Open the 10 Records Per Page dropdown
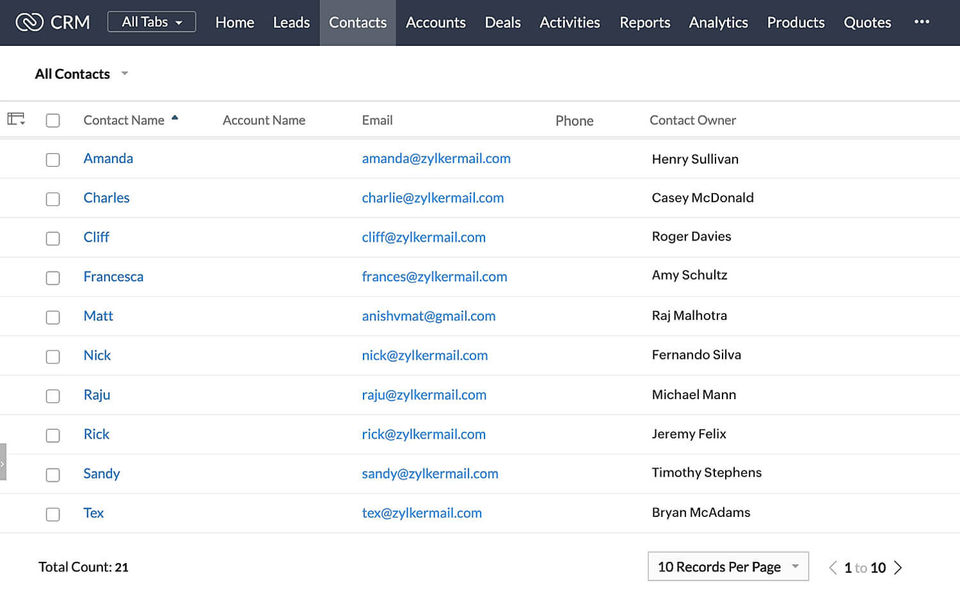 click(728, 567)
